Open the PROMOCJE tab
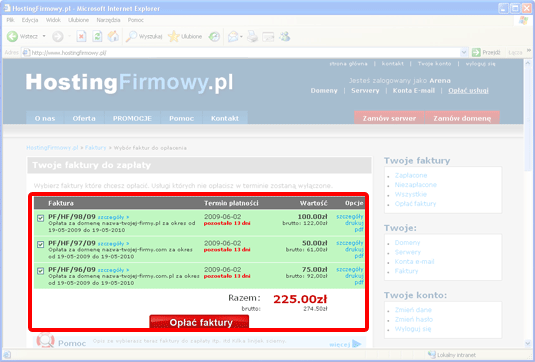Image resolution: width=535 pixels, height=362 pixels. [x=132, y=118]
